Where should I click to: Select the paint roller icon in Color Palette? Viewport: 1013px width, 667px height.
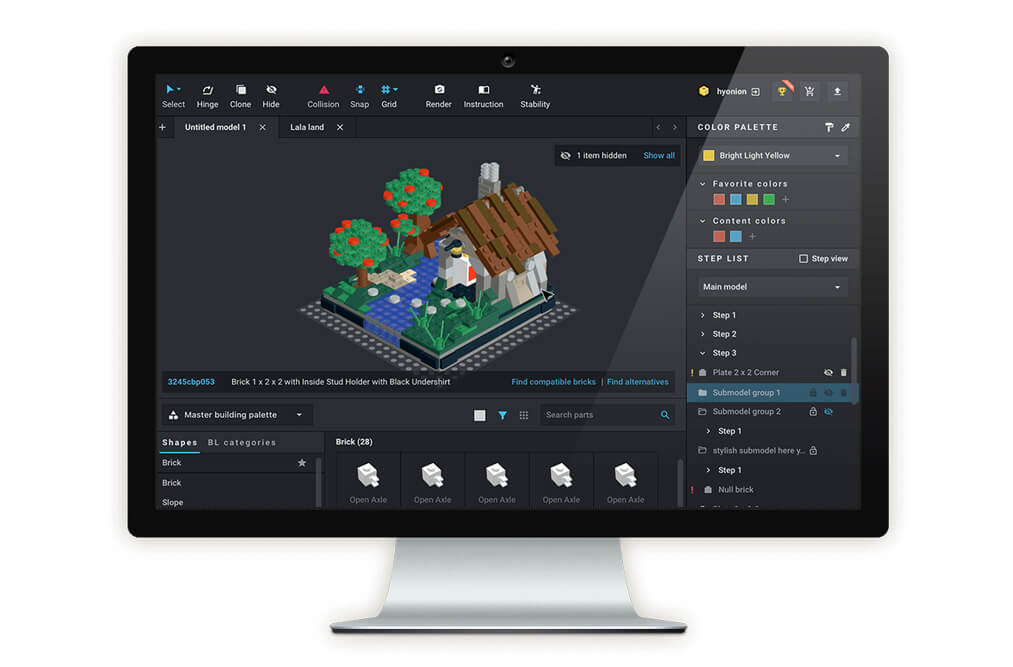(829, 128)
